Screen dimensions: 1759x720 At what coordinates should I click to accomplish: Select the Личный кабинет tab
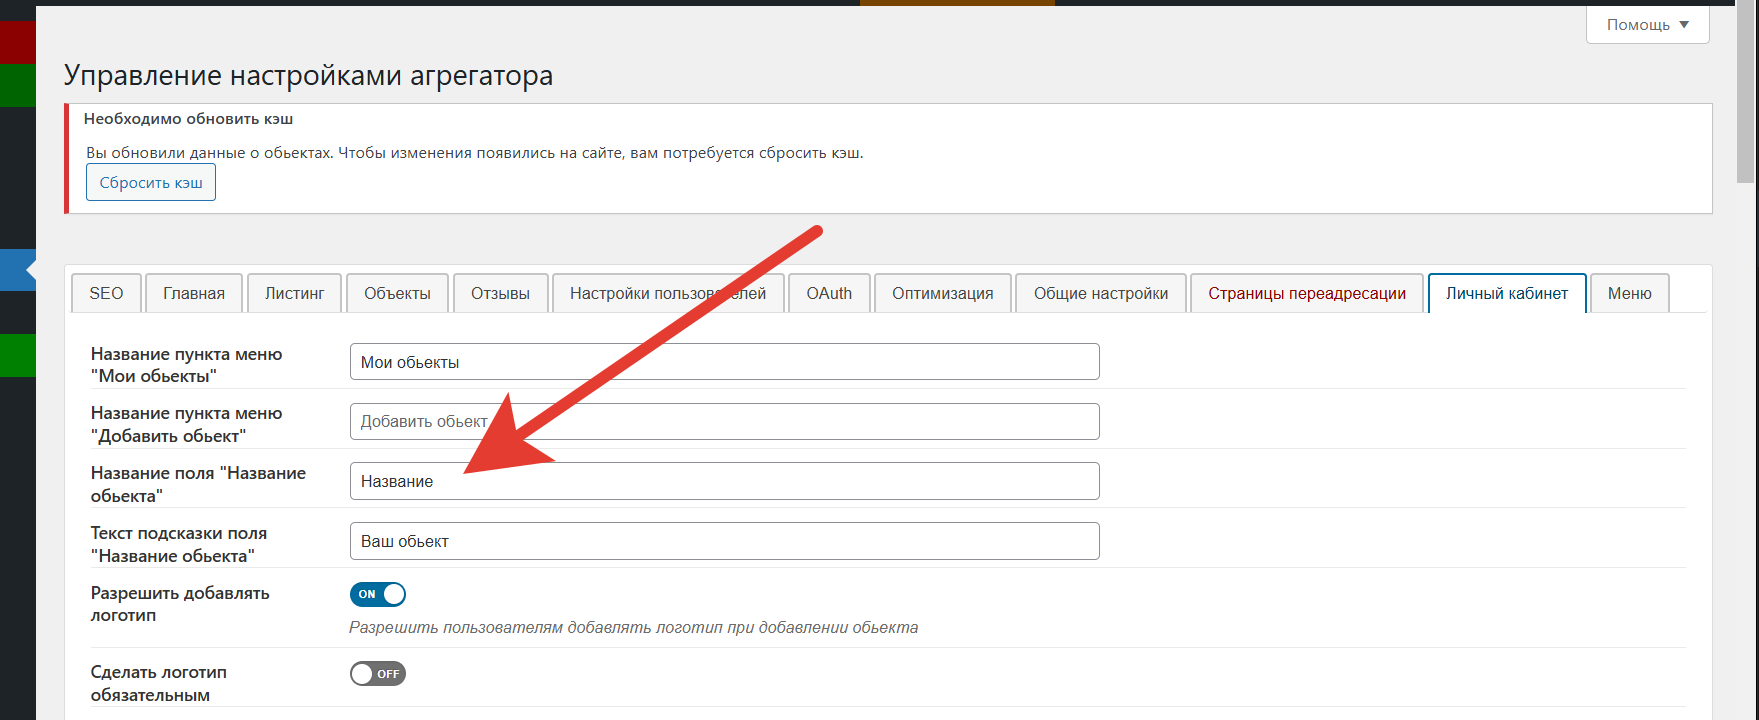[x=1506, y=293]
